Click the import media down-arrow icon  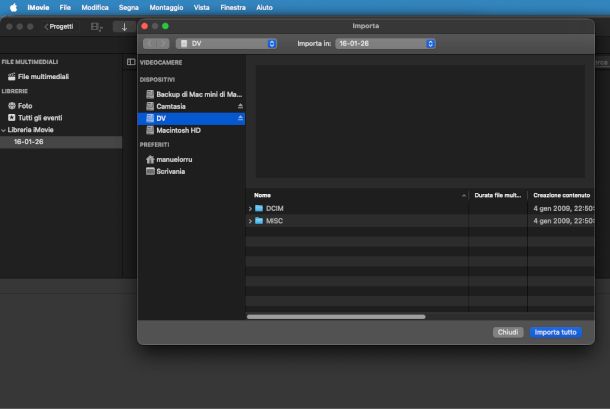pos(124,27)
